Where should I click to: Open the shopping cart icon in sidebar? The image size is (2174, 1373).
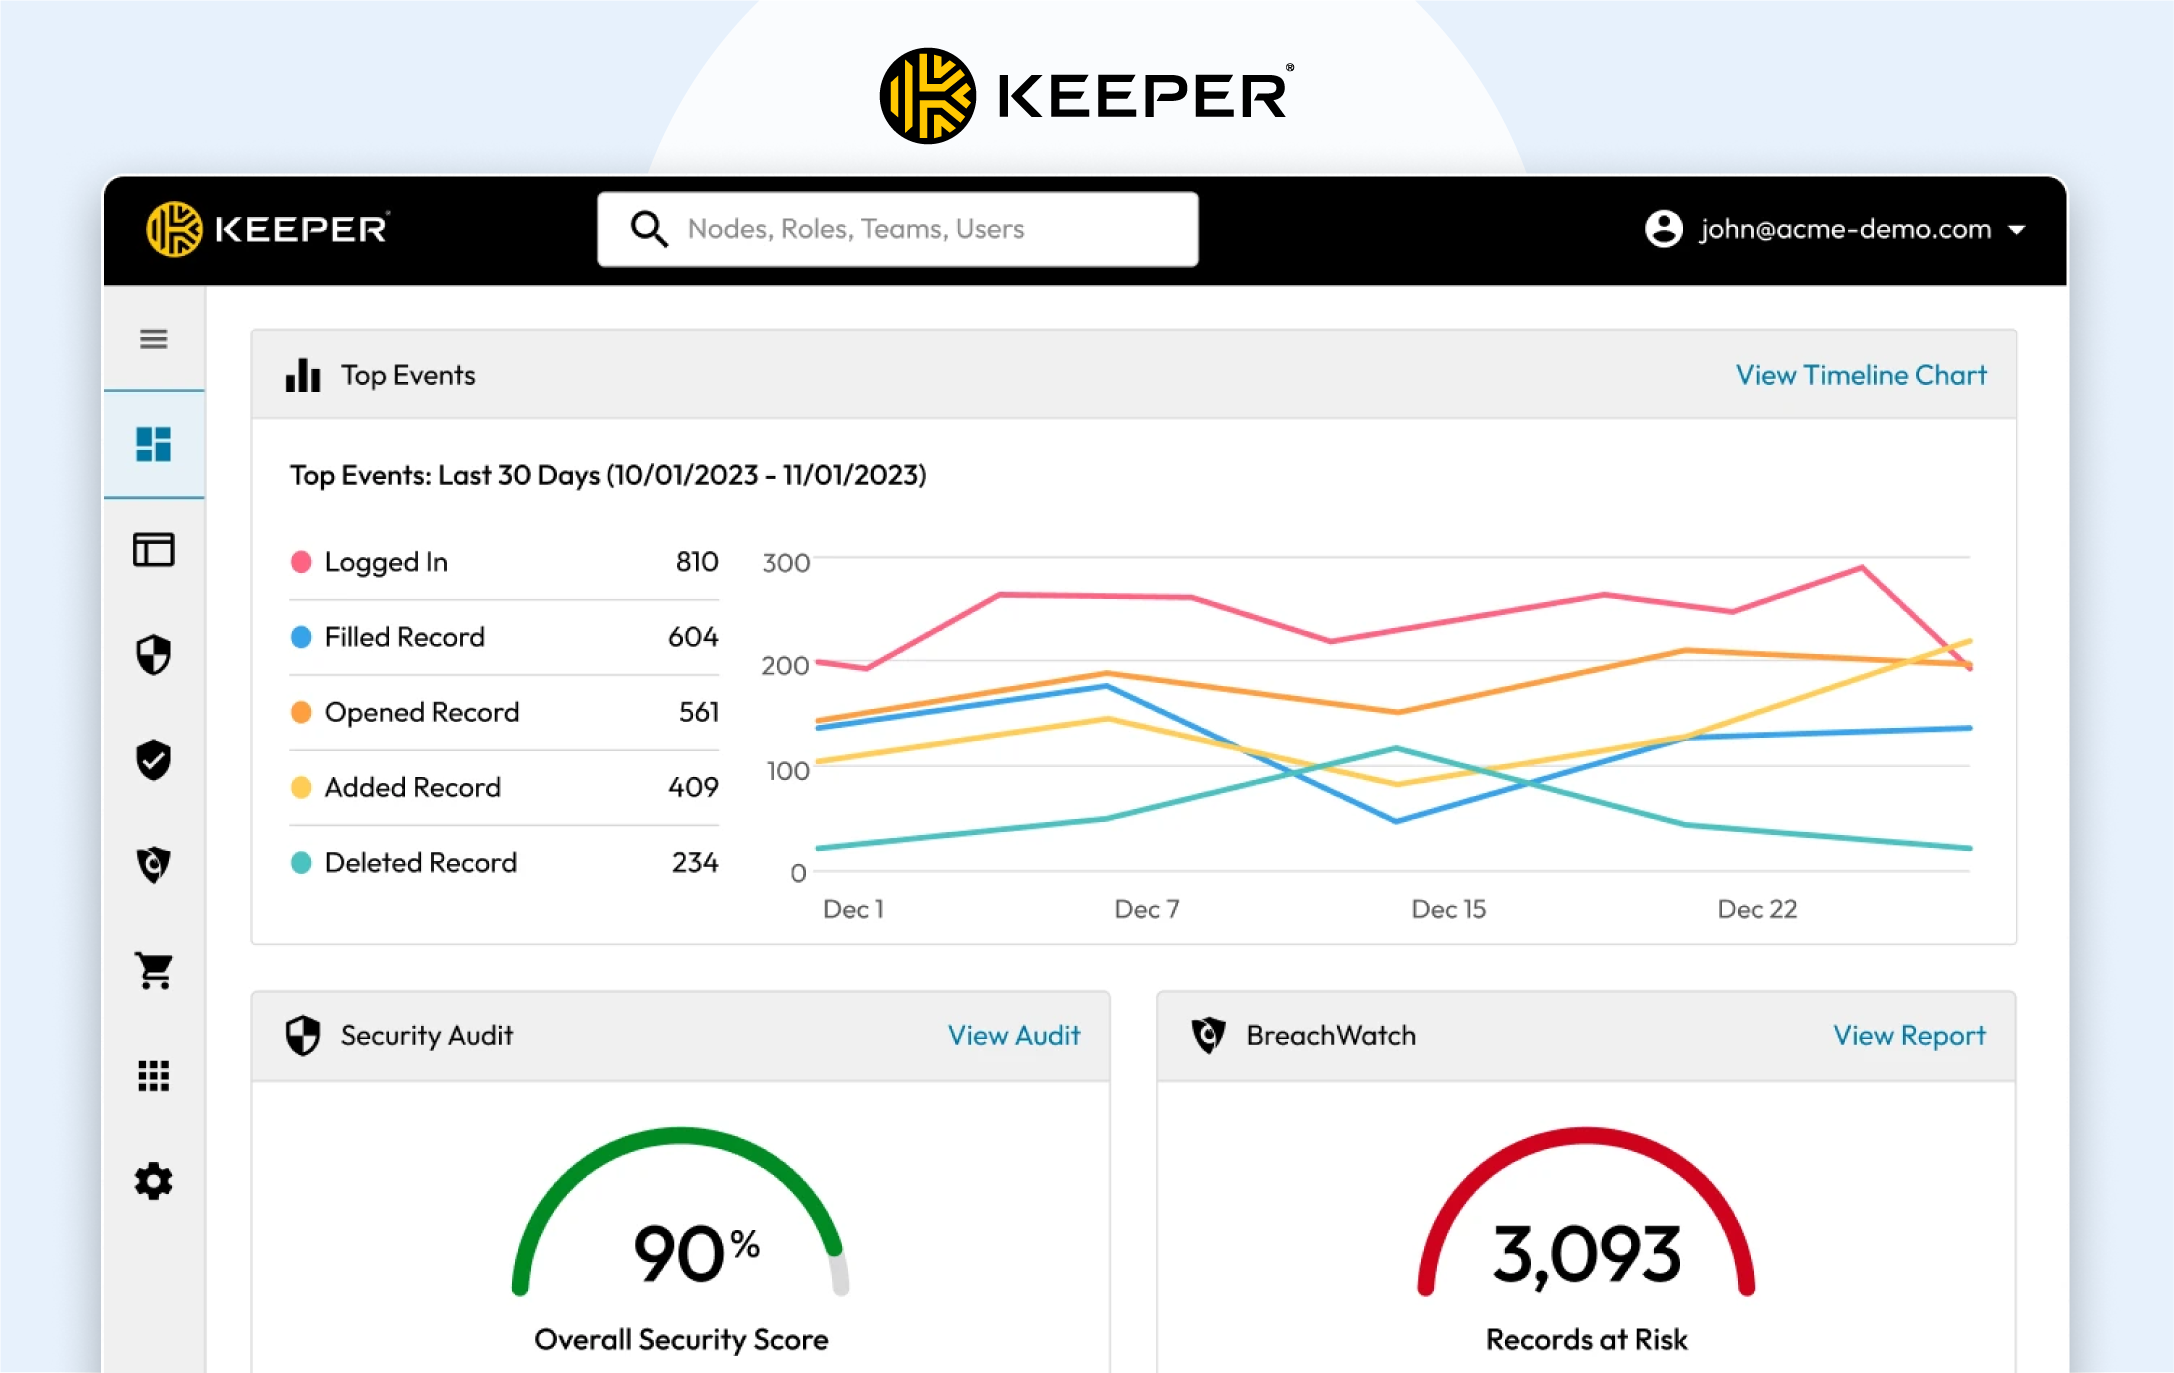tap(154, 970)
